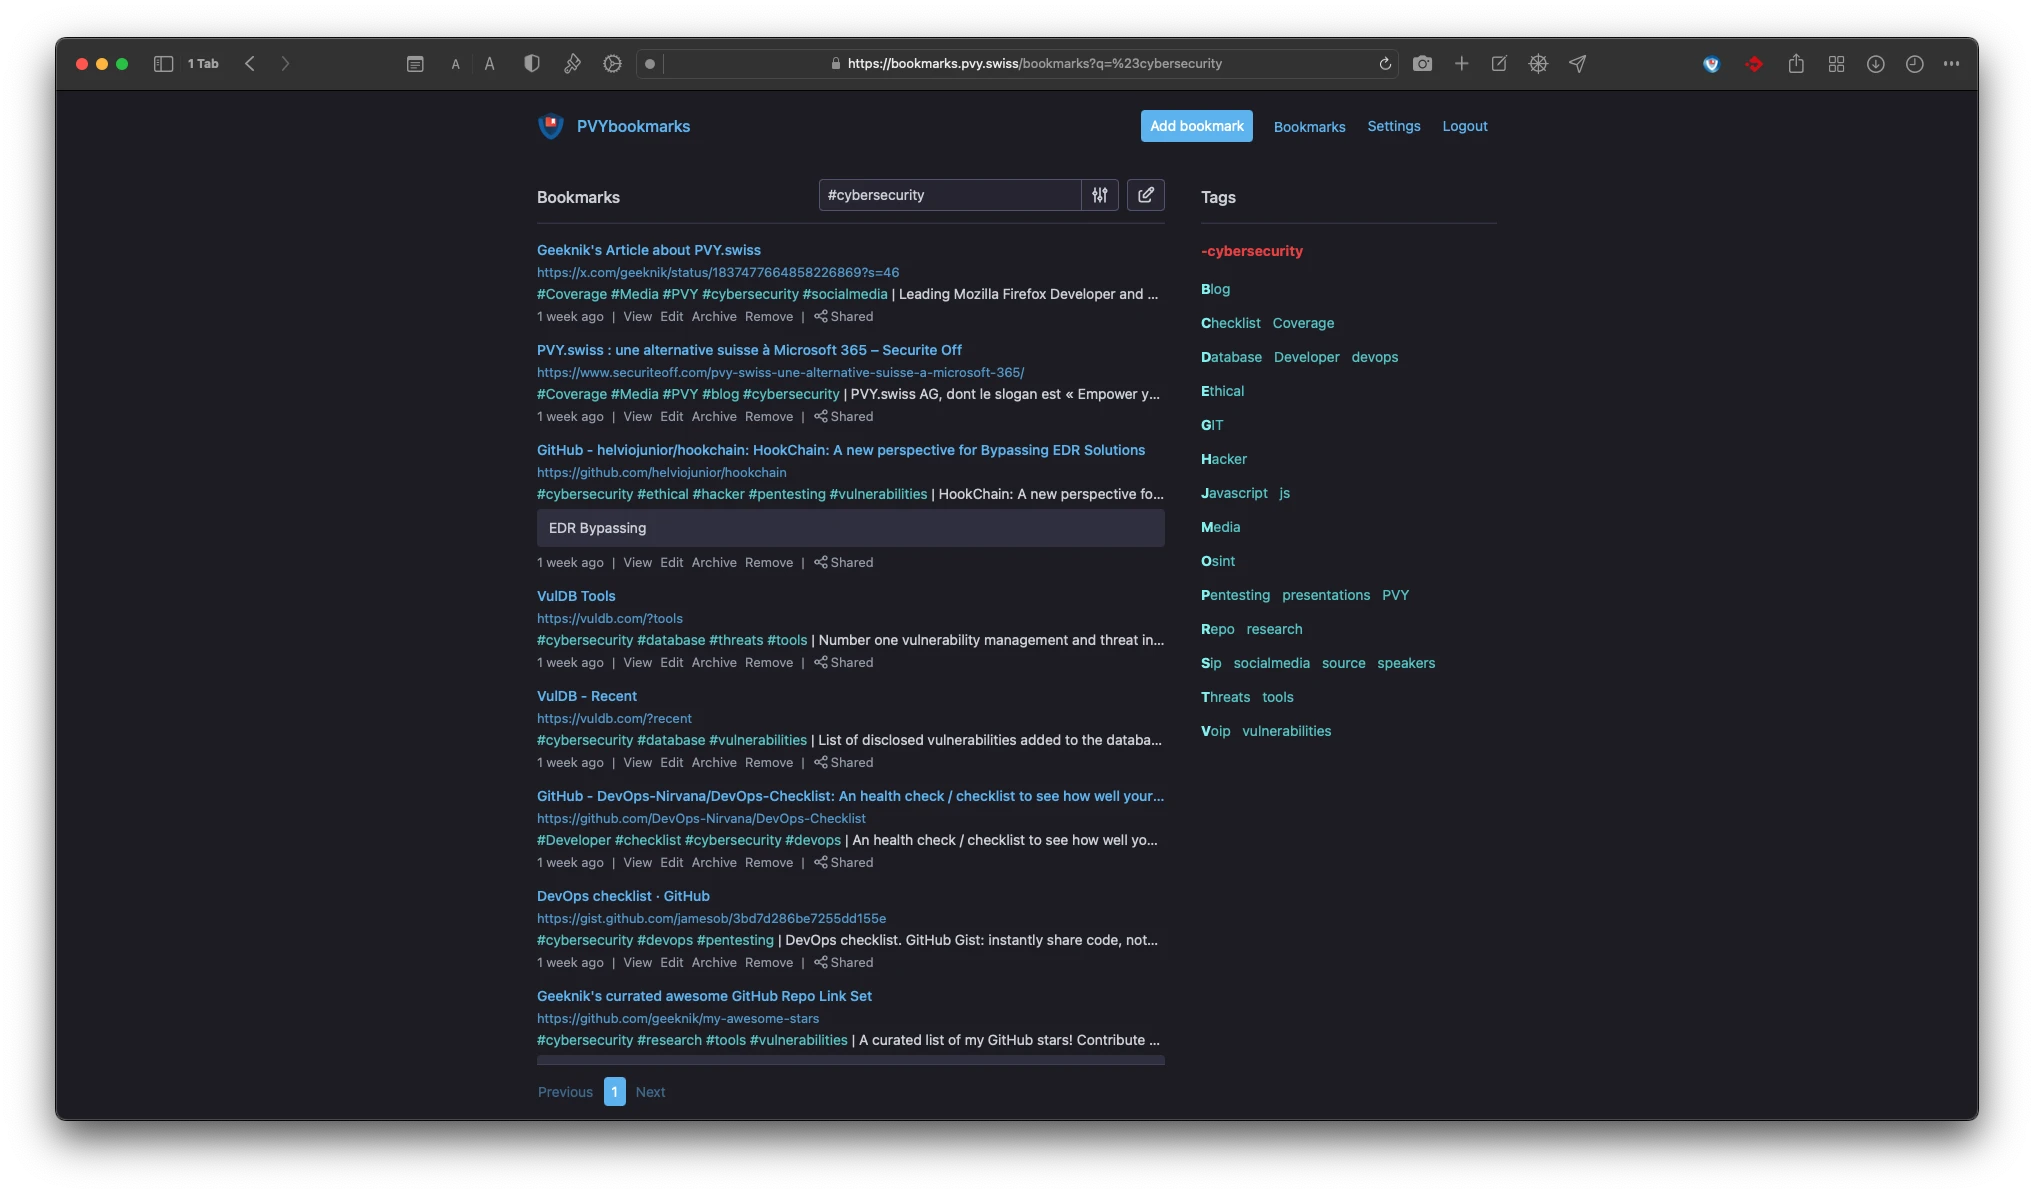The image size is (2034, 1194).
Task: Click the PVYbookmarks site title
Action: [633, 126]
